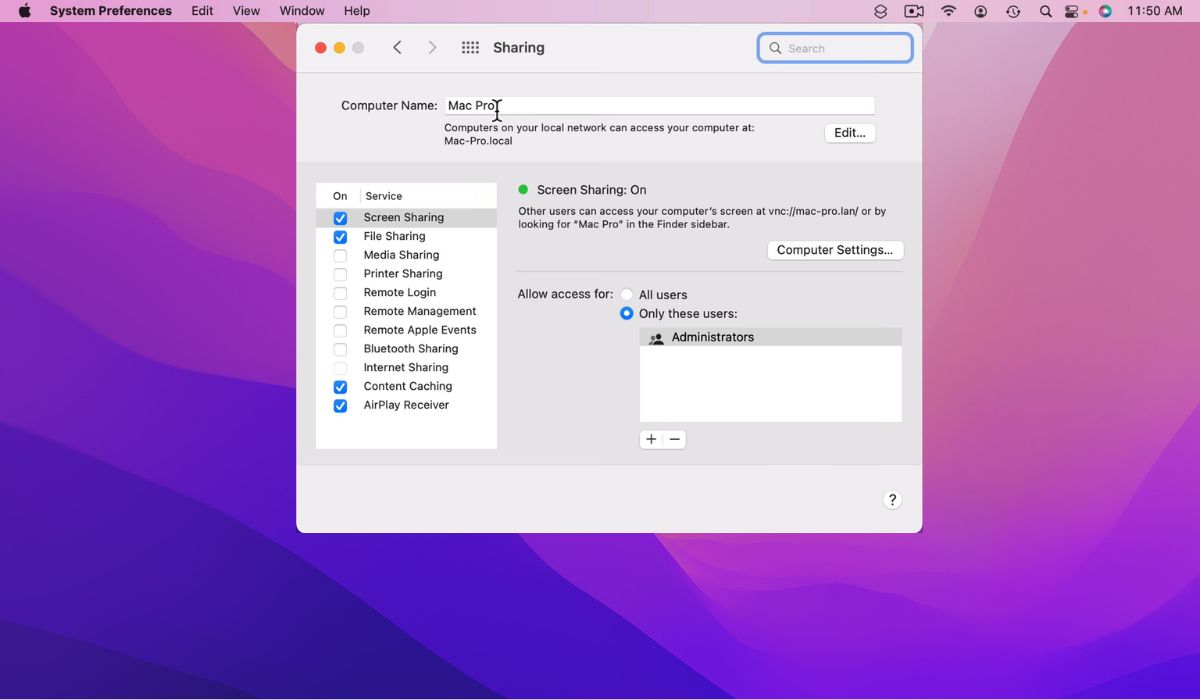
Task: Add a user with the plus button
Action: [x=651, y=439]
